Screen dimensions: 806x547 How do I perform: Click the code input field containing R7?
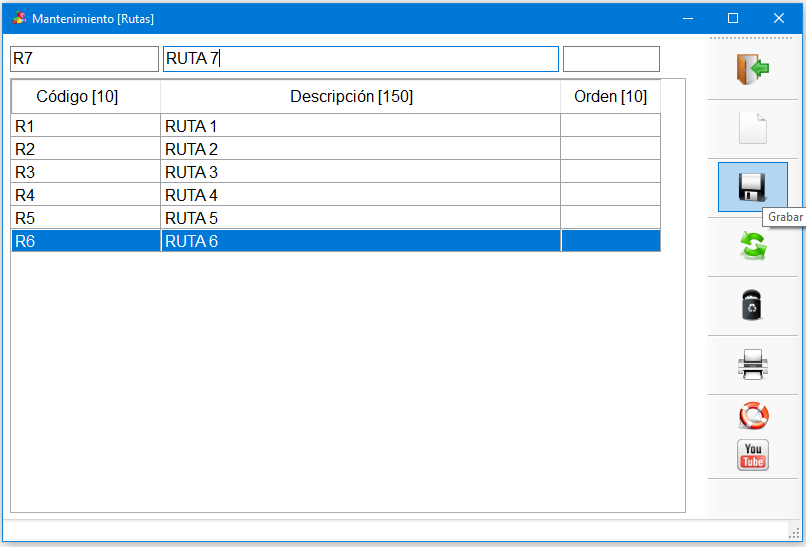(84, 59)
